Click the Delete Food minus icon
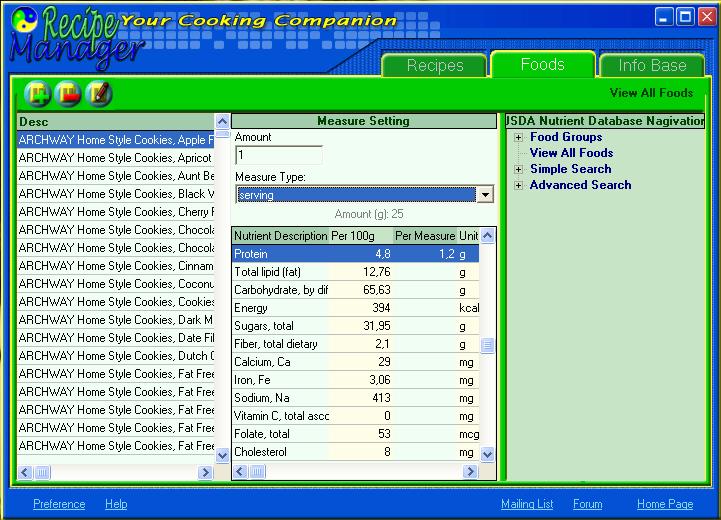The height and width of the screenshot is (520, 721). pyautogui.click(x=68, y=93)
